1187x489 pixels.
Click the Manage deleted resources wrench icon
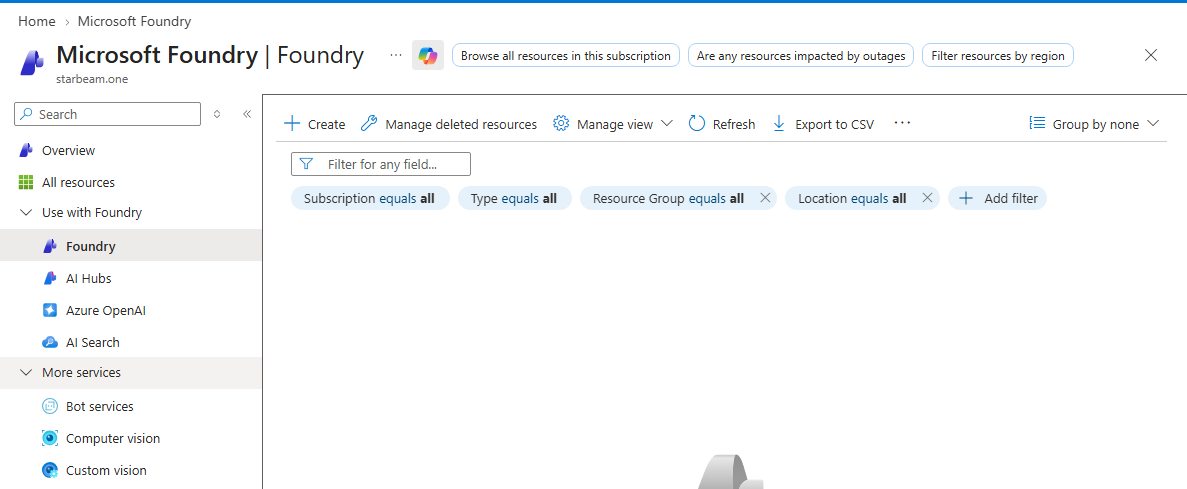[369, 123]
